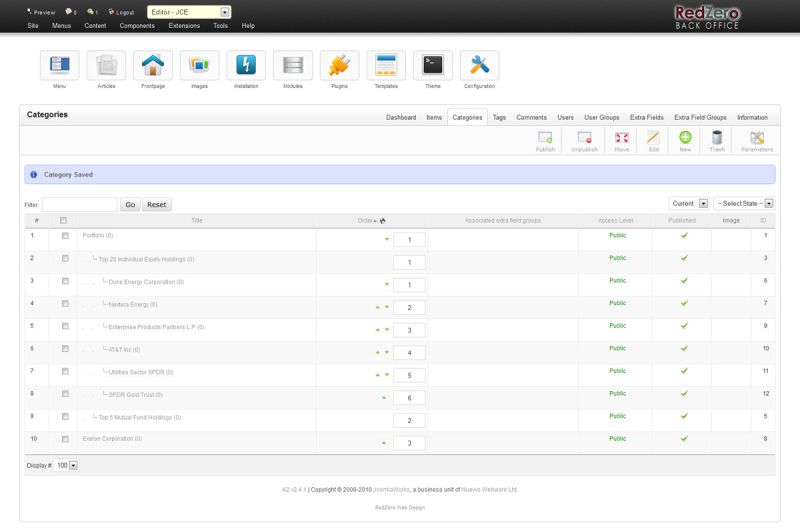Check the Utilities Sector SPDR checkbox
The height and width of the screenshot is (531, 800).
[x=65, y=371]
